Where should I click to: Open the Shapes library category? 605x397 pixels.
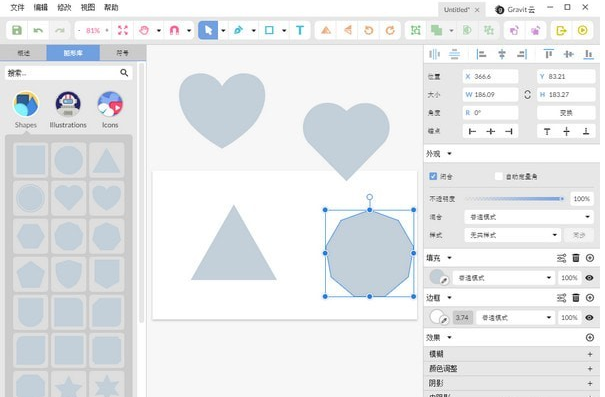(25, 110)
